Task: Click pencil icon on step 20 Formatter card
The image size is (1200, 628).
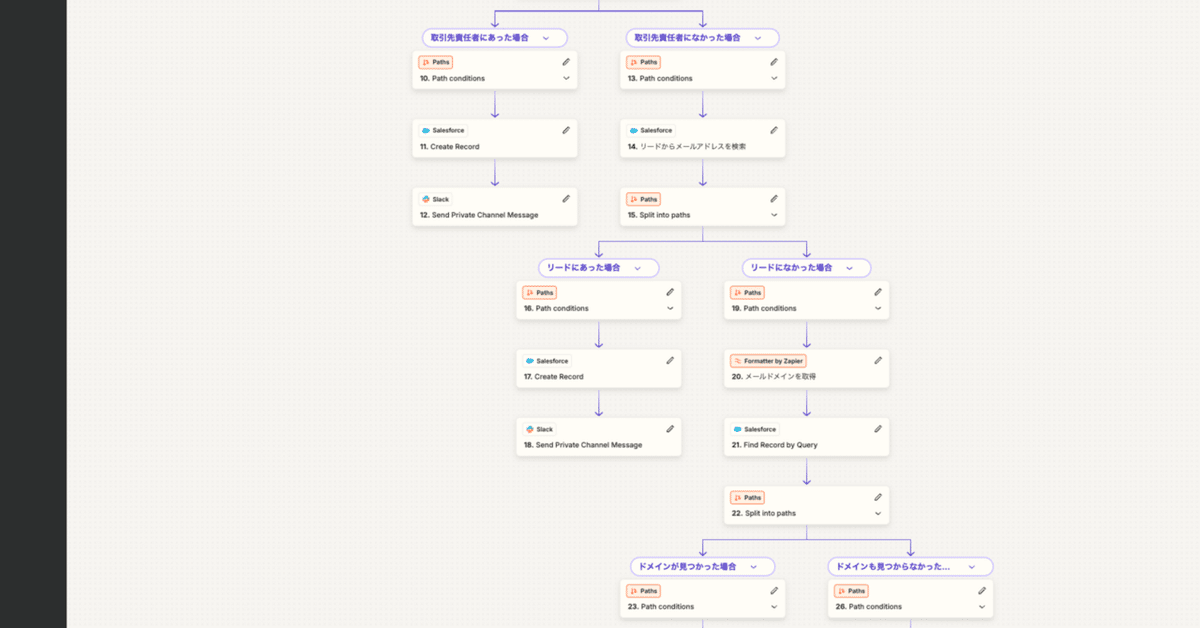Action: [x=878, y=360]
